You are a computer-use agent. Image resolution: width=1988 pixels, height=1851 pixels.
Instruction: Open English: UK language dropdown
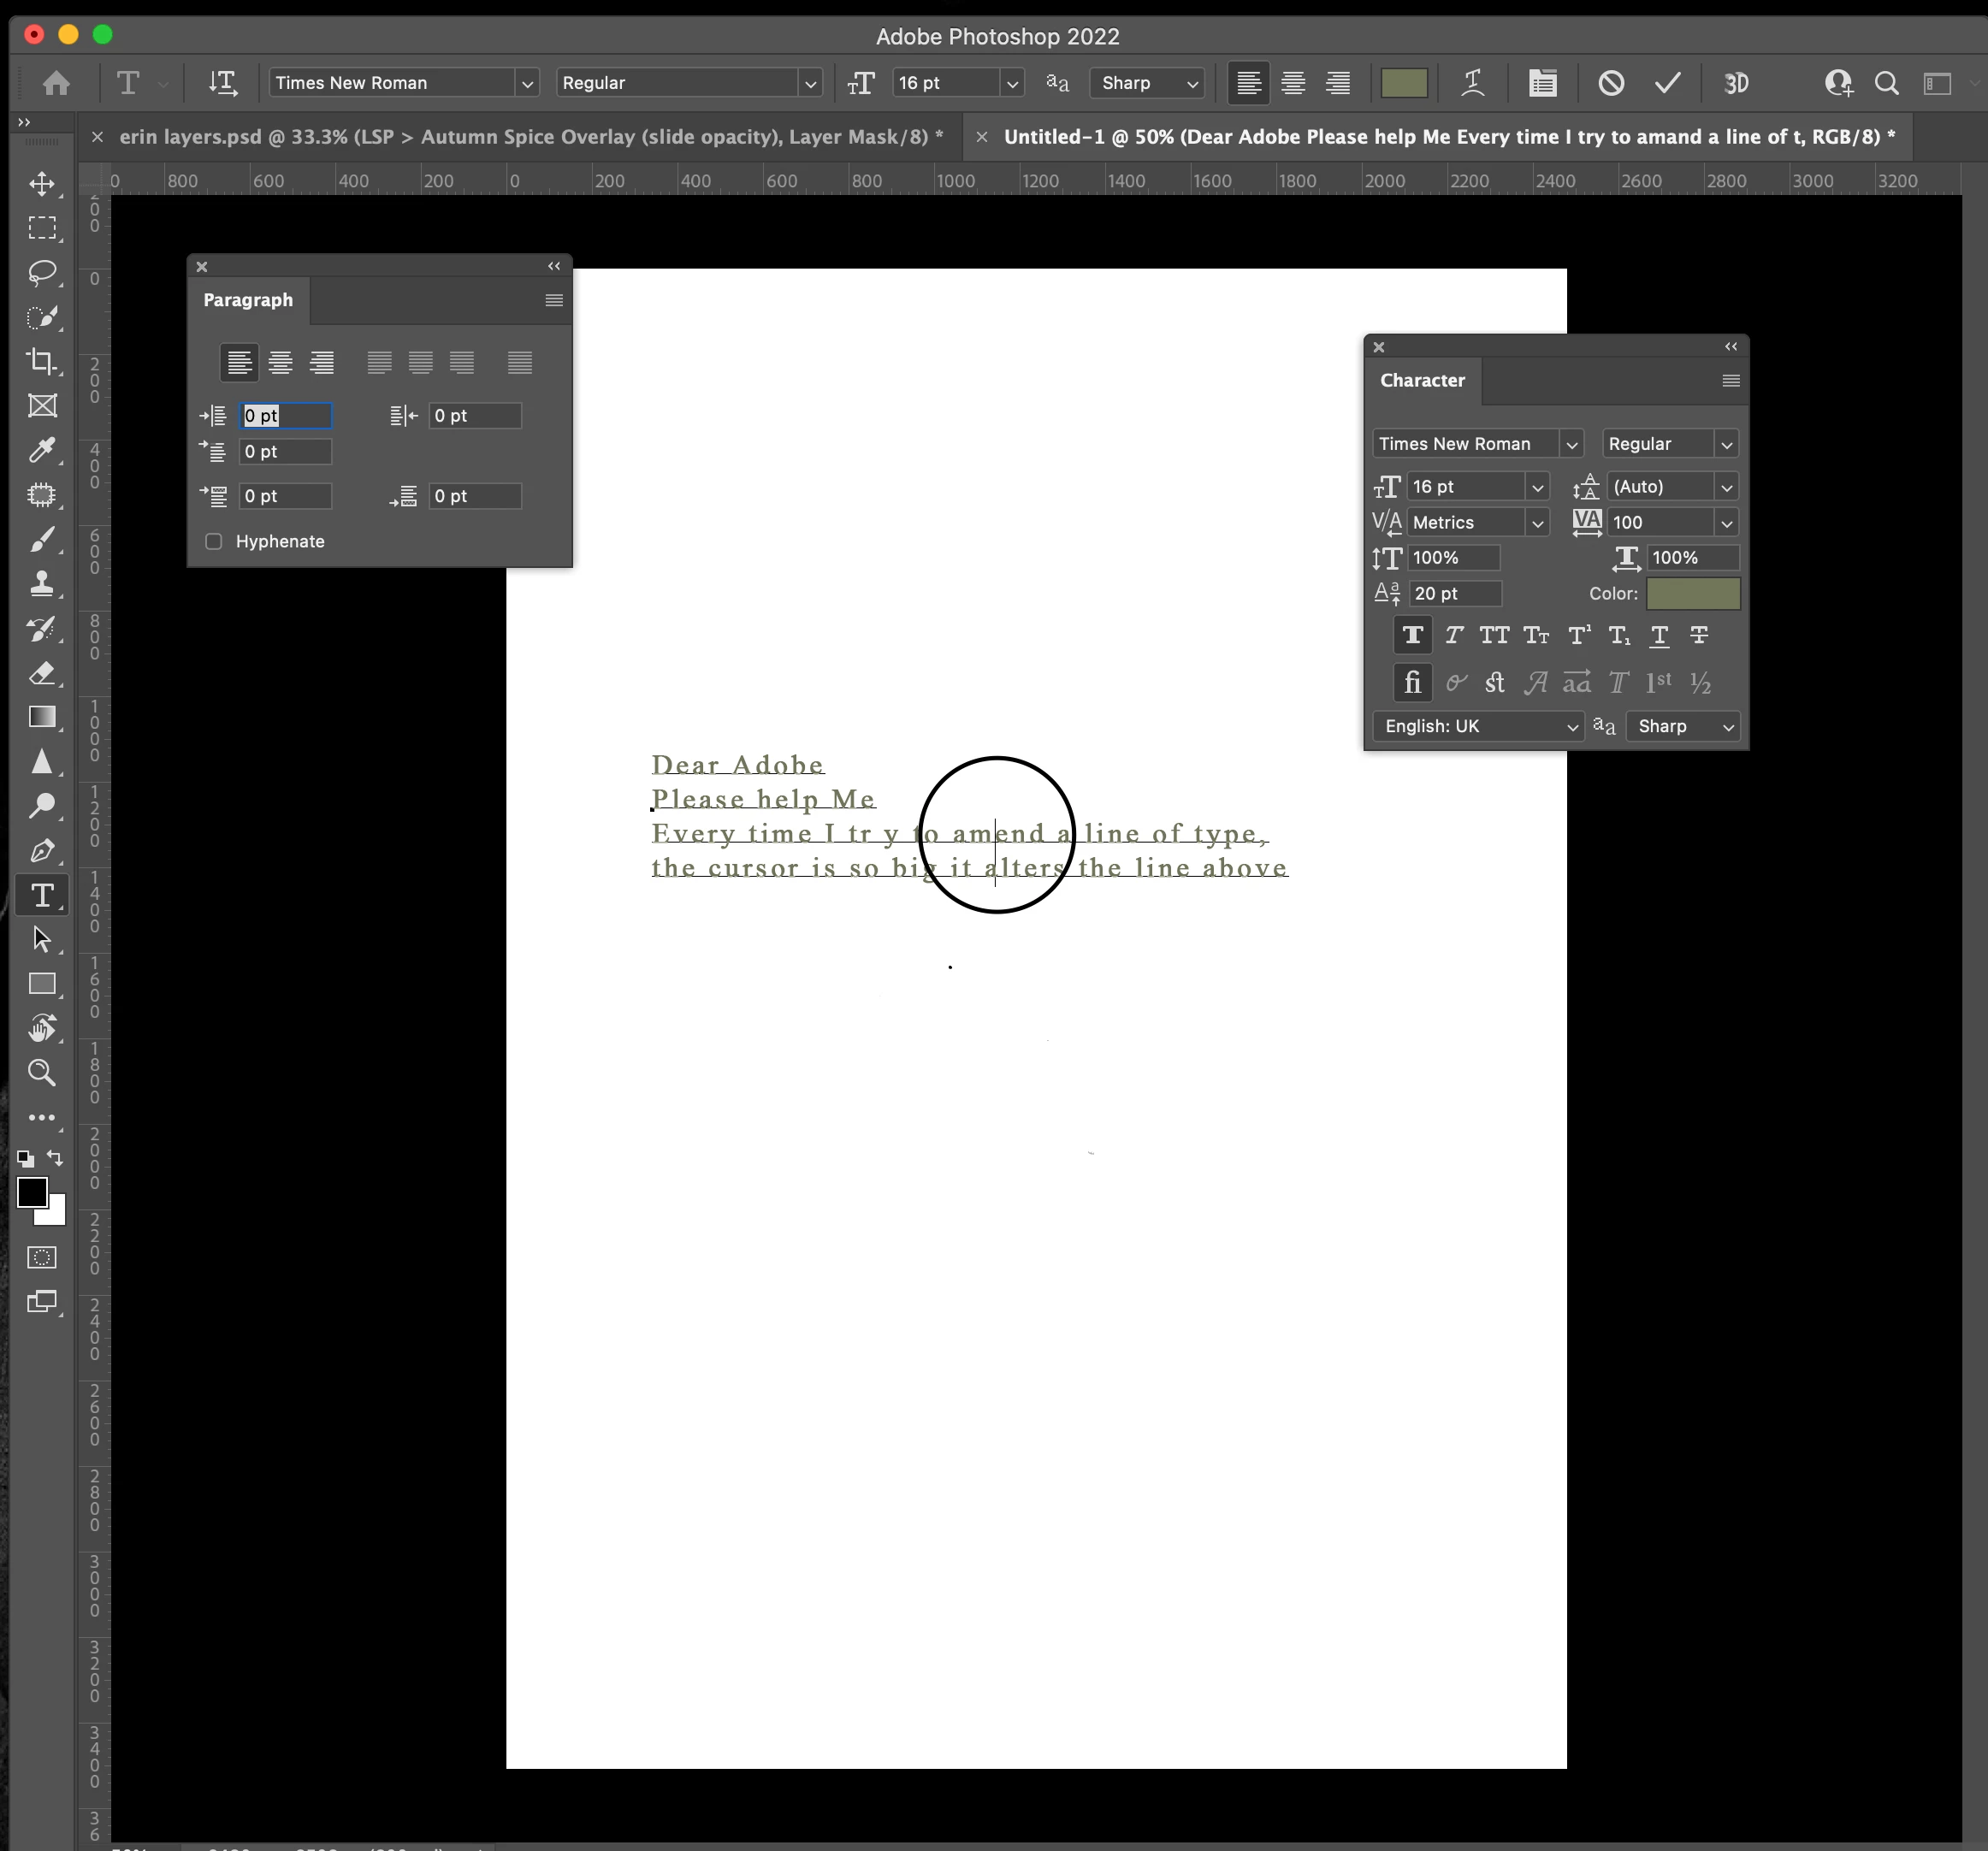1477,726
